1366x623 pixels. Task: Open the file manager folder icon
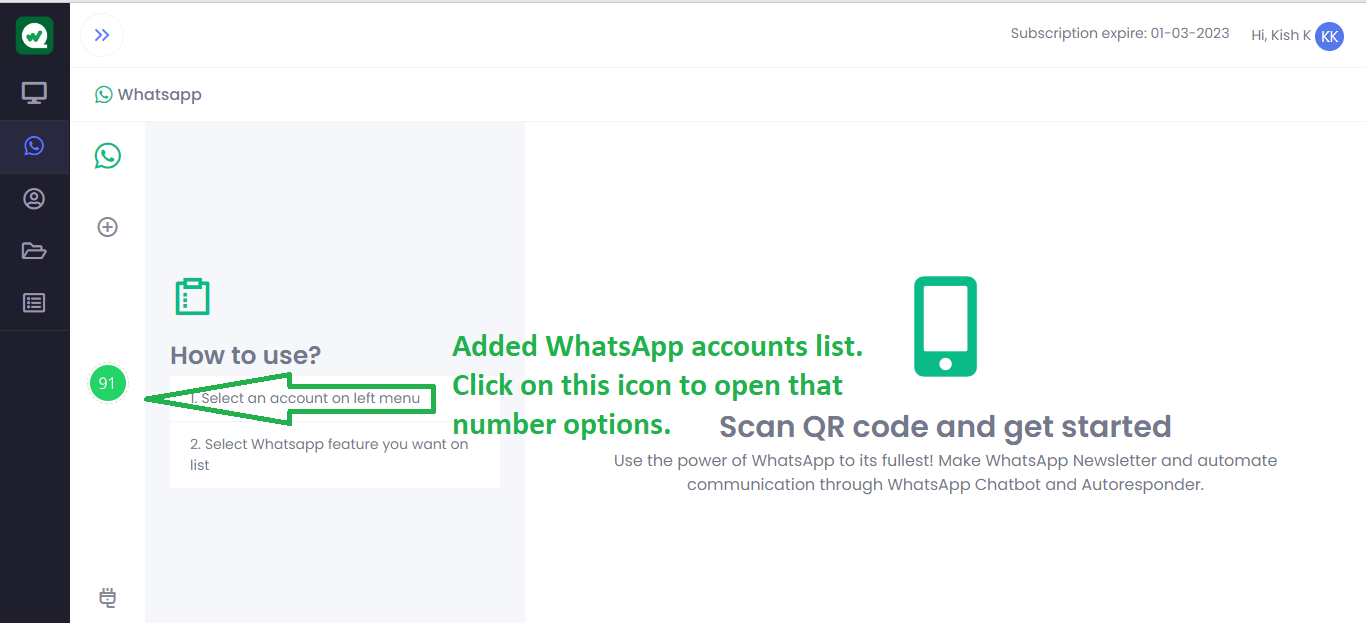34,250
